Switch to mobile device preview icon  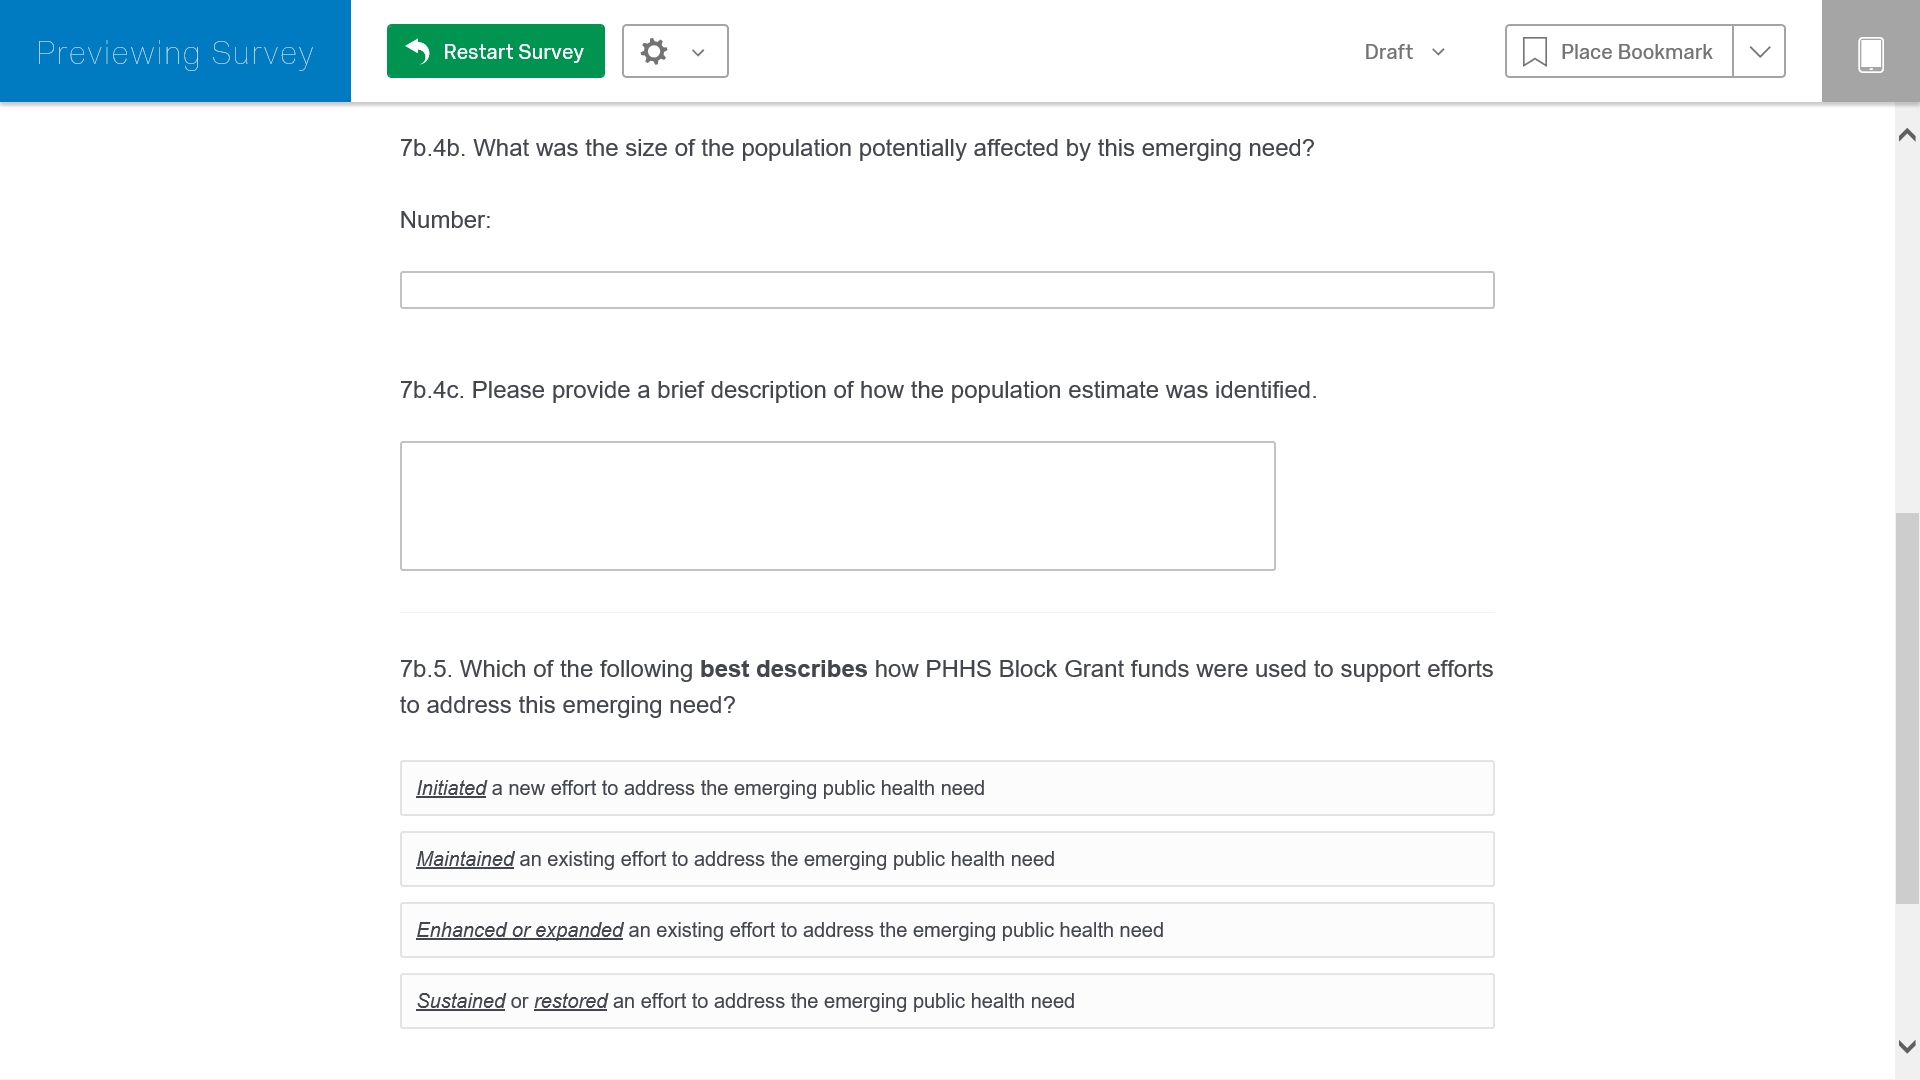pyautogui.click(x=1870, y=53)
